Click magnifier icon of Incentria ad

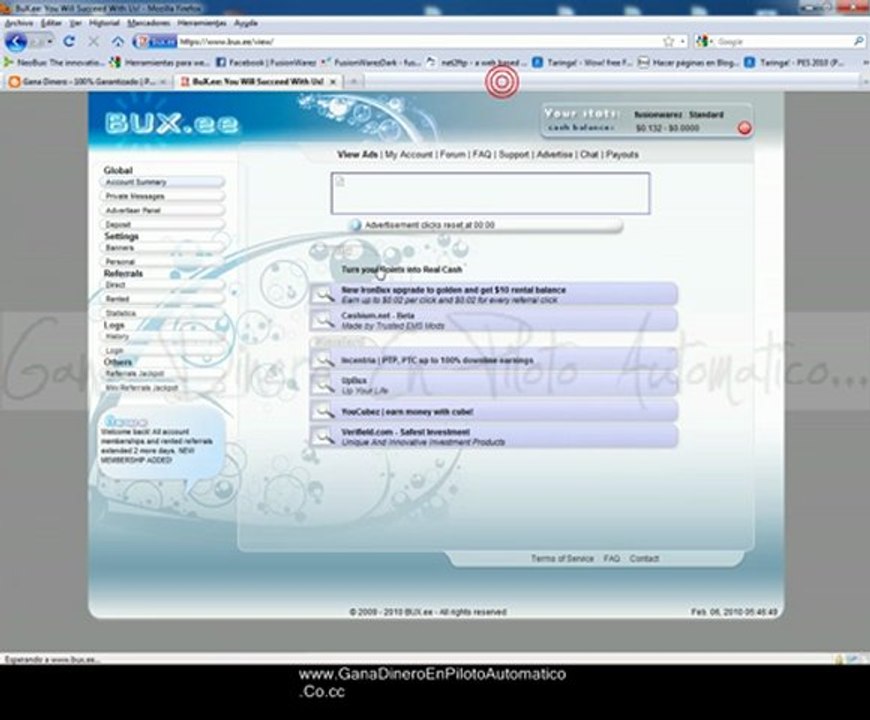point(322,360)
